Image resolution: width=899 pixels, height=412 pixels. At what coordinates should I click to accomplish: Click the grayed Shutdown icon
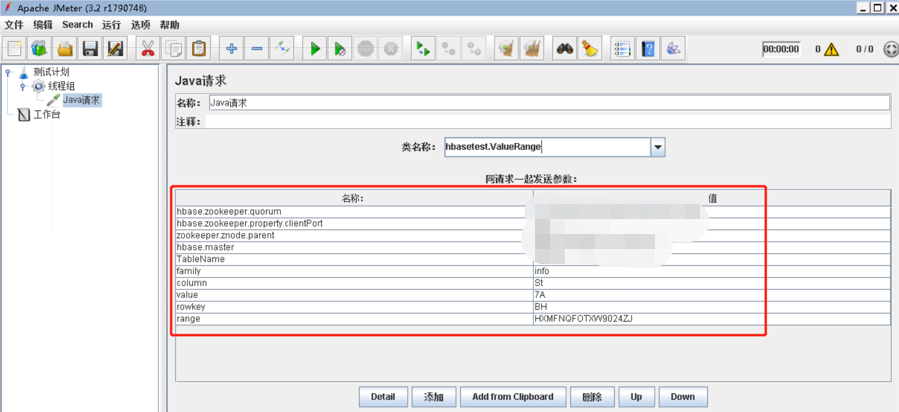coord(390,49)
